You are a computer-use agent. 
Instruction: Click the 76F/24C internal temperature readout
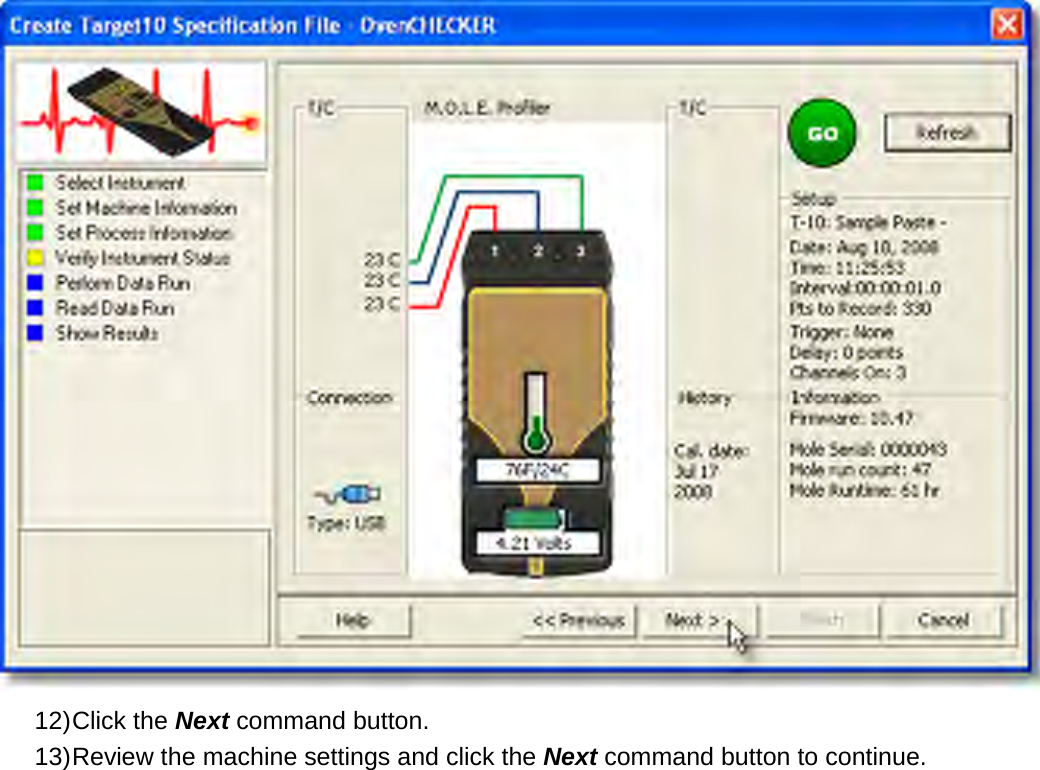click(x=538, y=470)
